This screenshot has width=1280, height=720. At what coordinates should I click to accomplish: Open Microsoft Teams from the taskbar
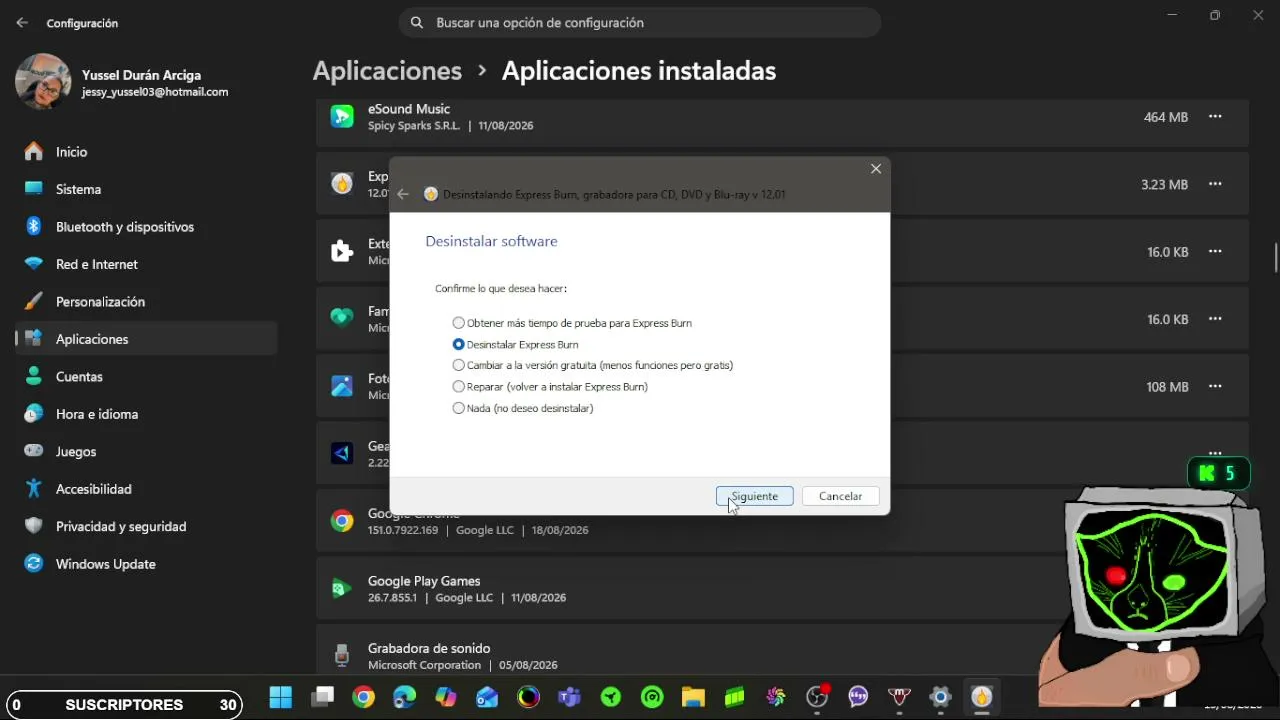click(569, 697)
